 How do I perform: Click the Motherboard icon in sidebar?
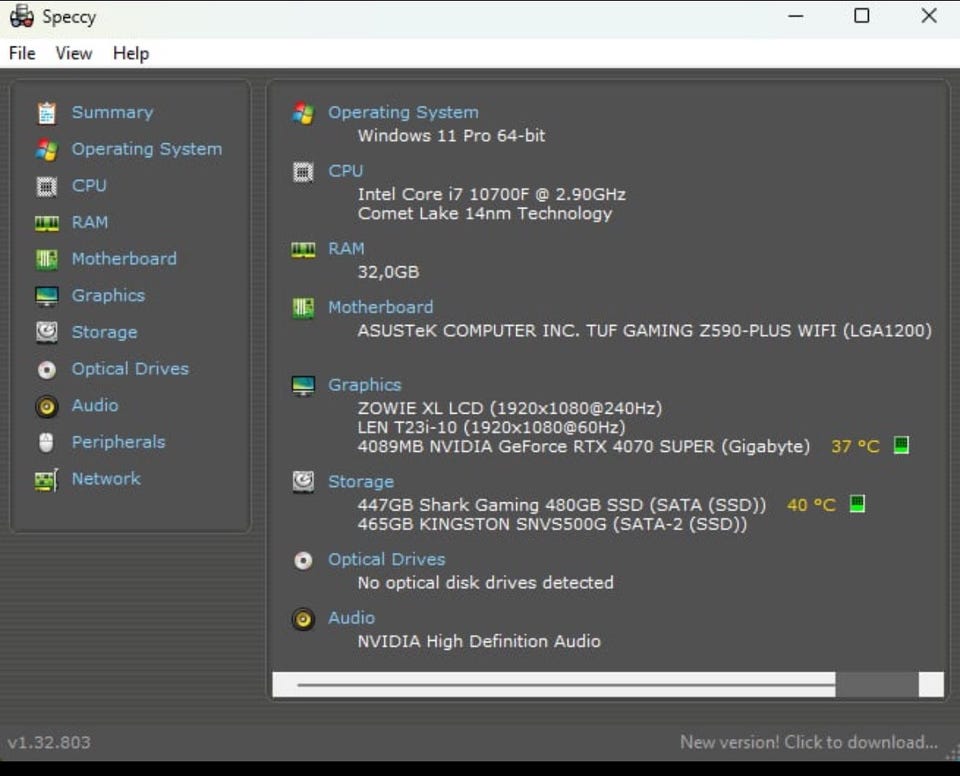[x=47, y=259]
